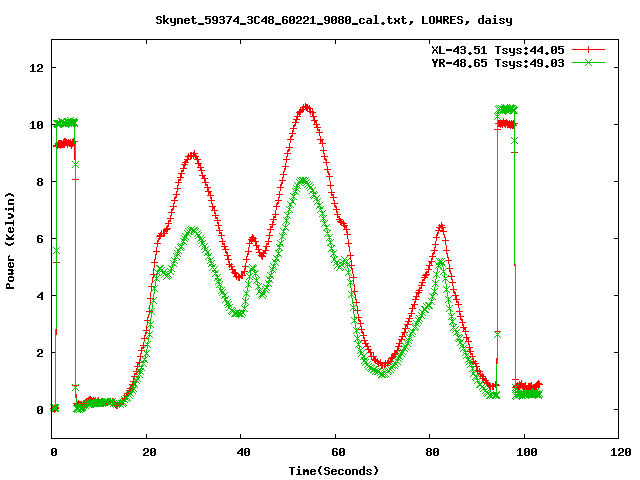The width and height of the screenshot is (640, 480).
Task: Click the x-axis tick label 20
Action: point(149,452)
